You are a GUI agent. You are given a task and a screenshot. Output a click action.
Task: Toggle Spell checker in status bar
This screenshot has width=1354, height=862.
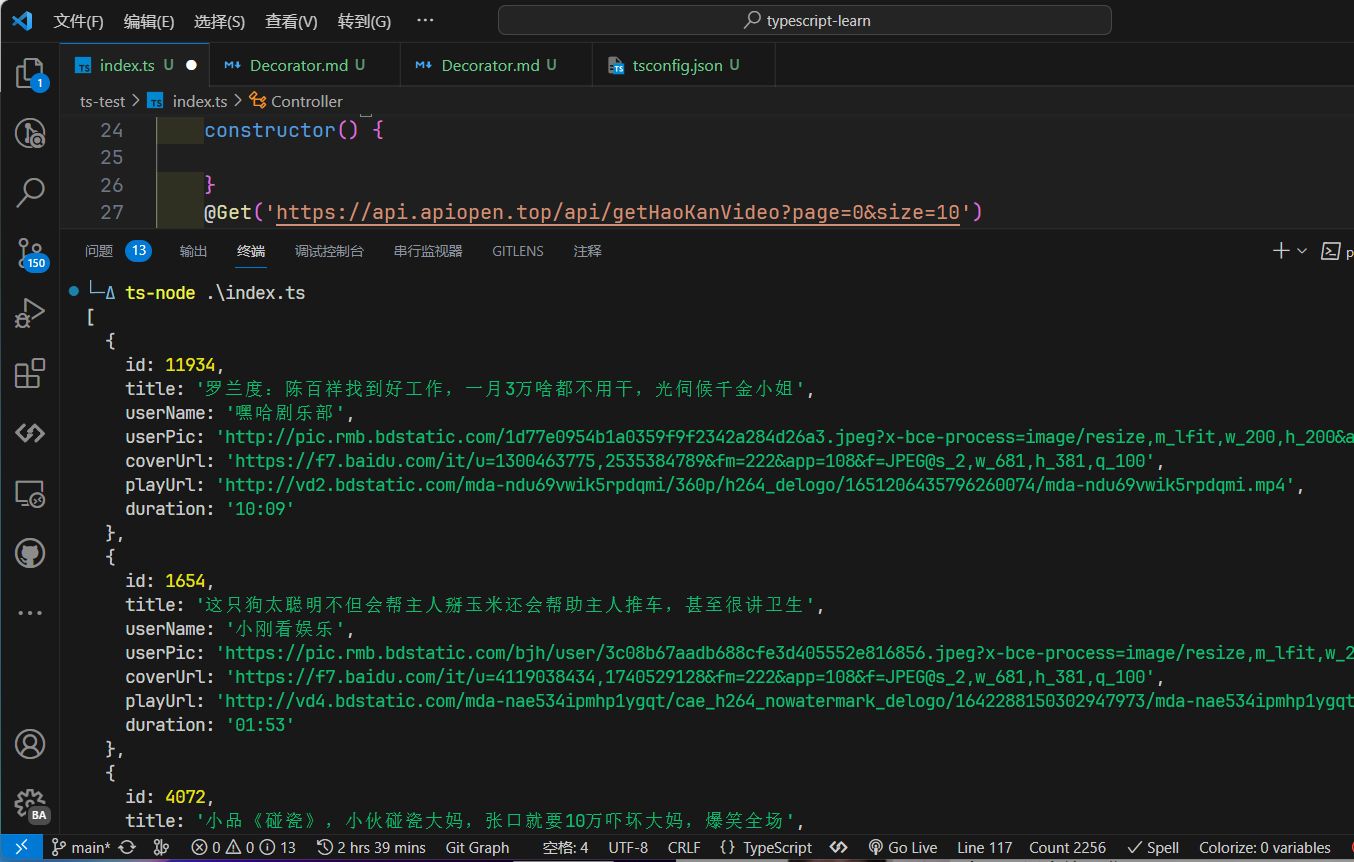(x=1152, y=847)
